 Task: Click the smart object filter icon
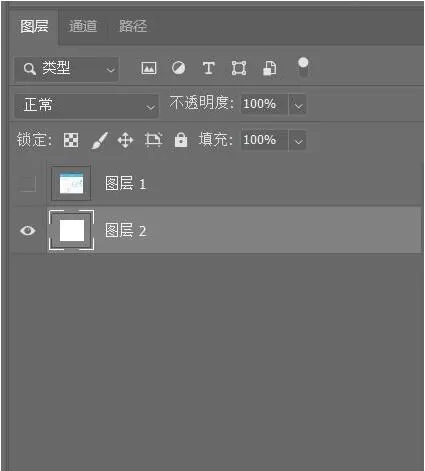(269, 68)
